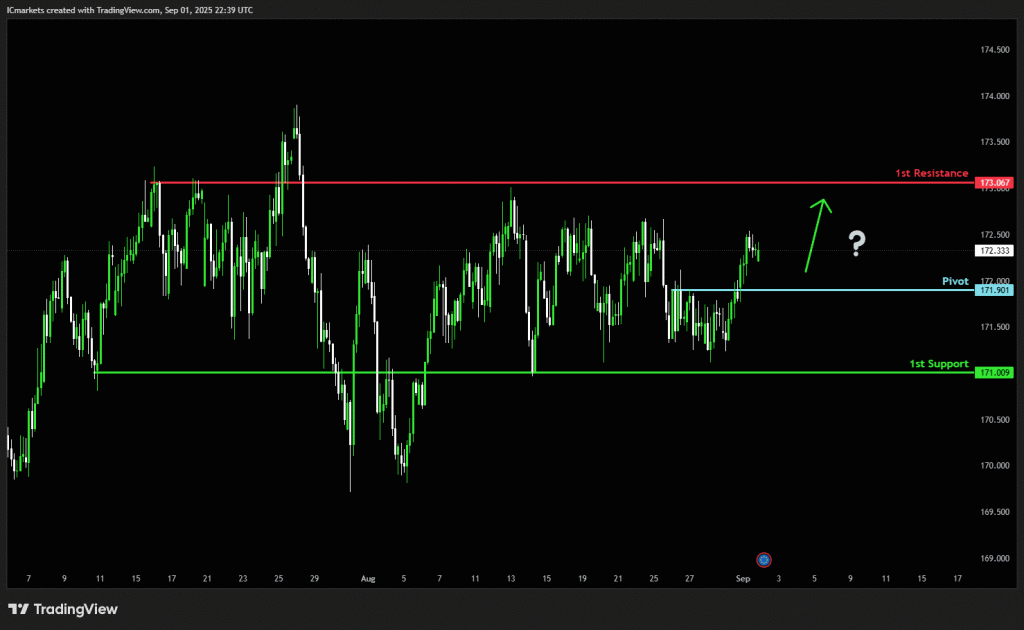Select the white 172.333 current price tag
This screenshot has width=1024, height=630.
994,251
